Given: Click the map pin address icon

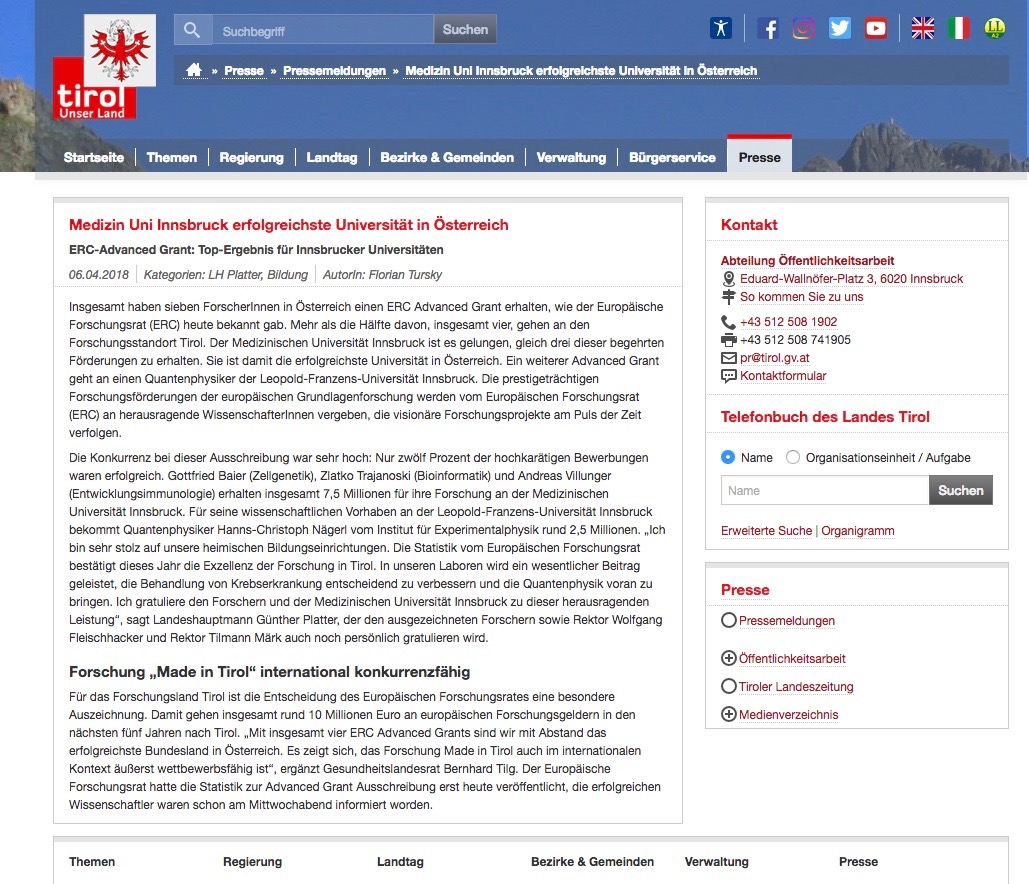Looking at the screenshot, I should point(728,279).
